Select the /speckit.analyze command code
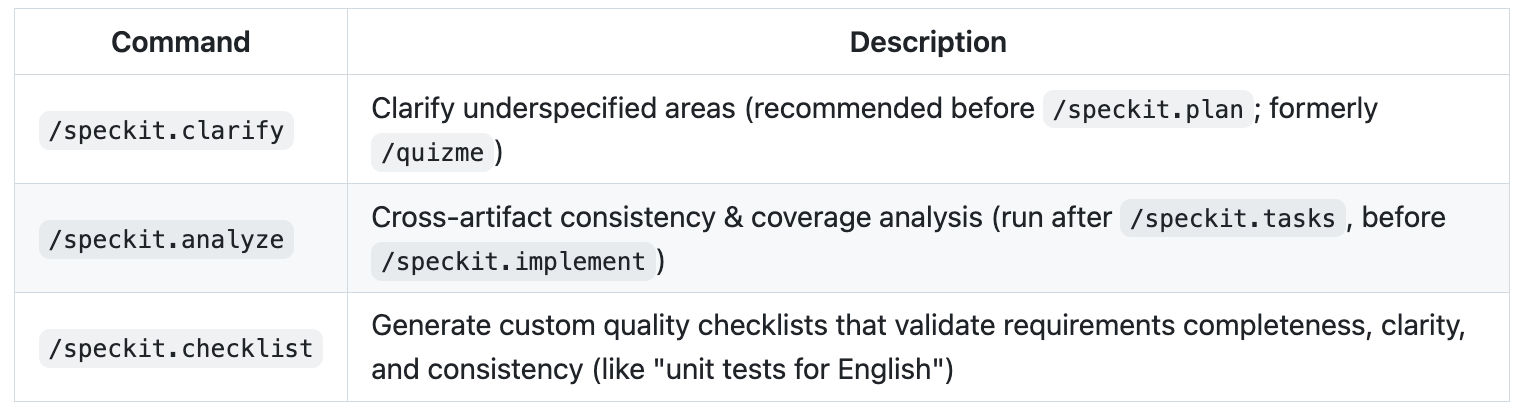 pos(166,240)
